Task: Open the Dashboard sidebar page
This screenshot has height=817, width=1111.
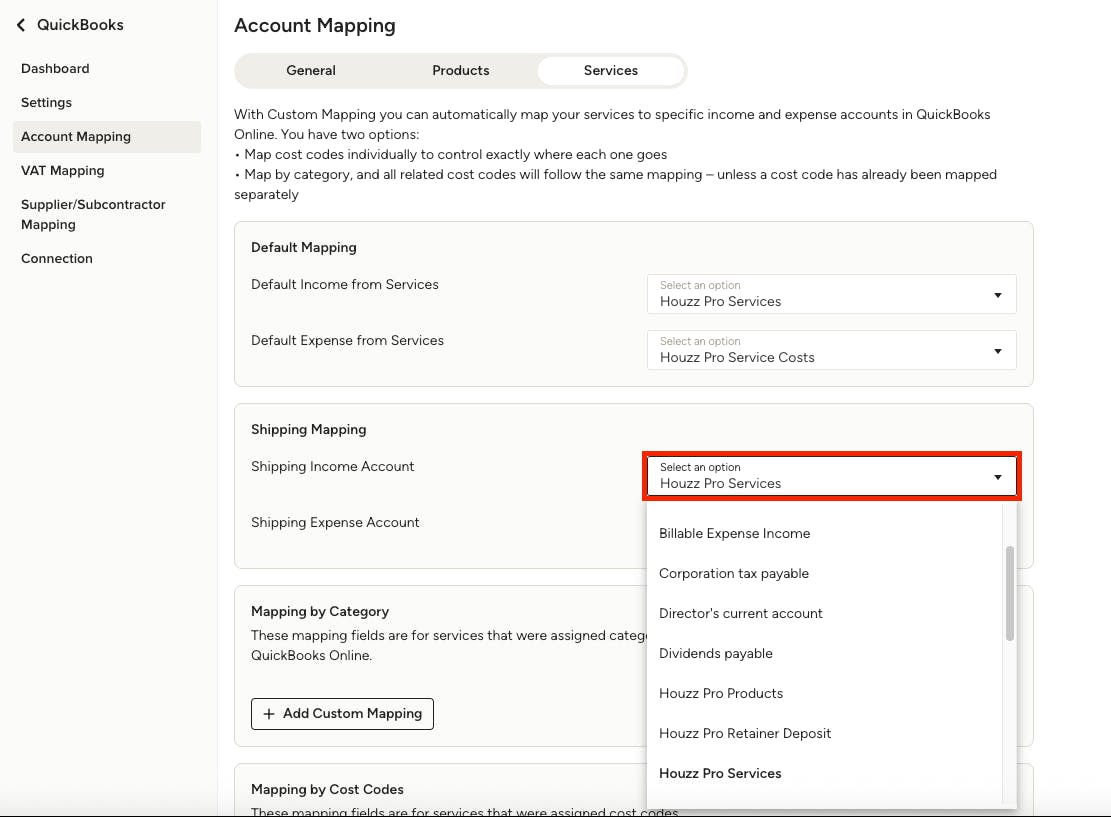Action: coord(55,69)
